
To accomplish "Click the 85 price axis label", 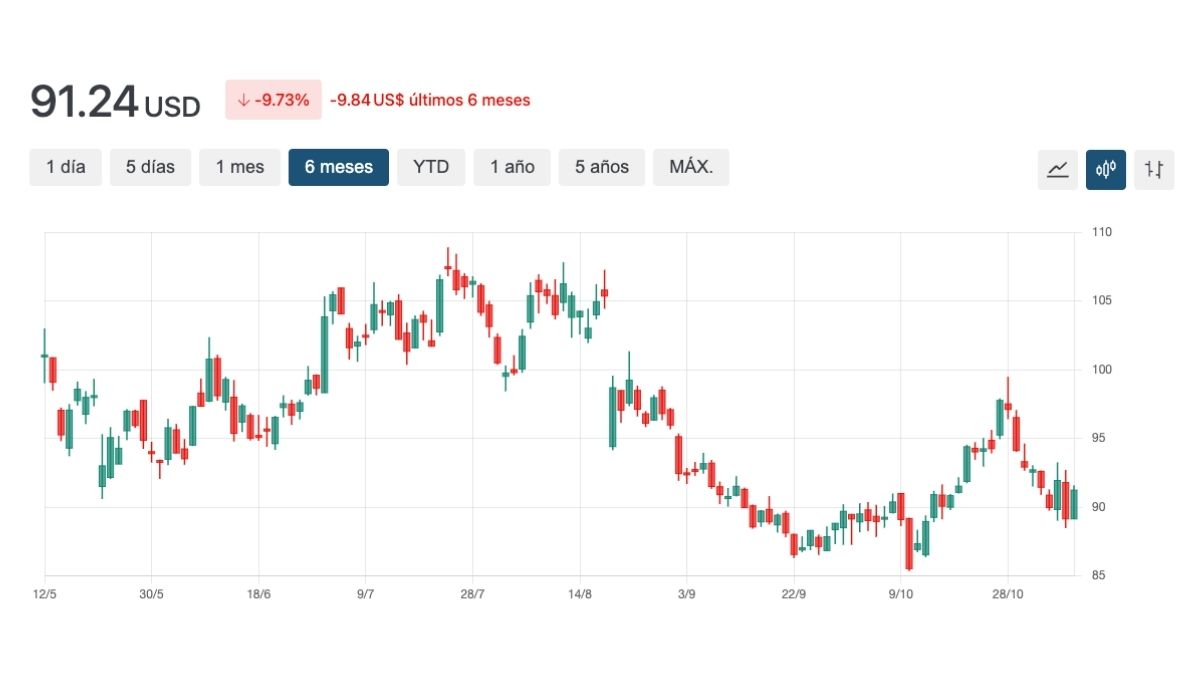I will [1099, 575].
